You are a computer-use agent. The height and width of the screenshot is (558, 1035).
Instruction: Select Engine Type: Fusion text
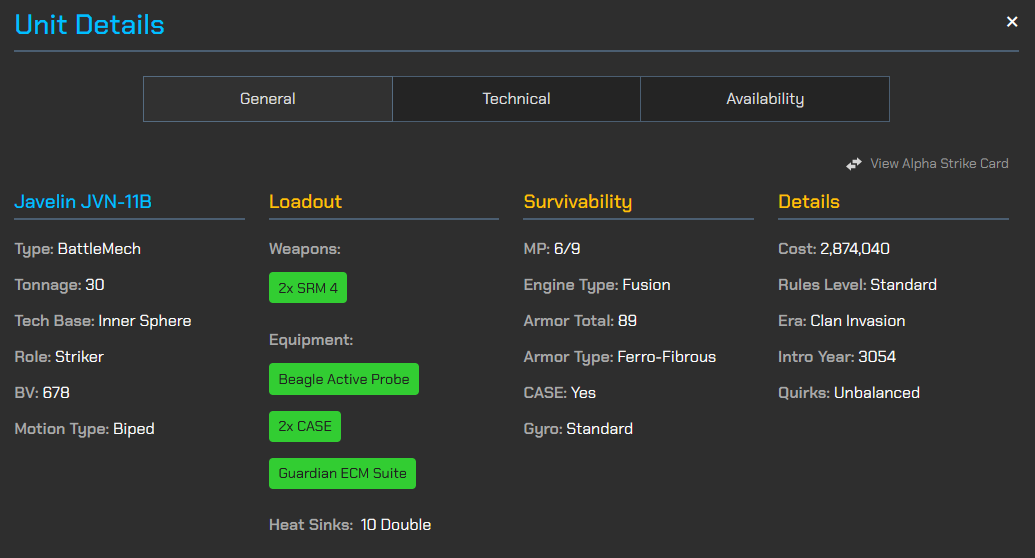(x=597, y=285)
